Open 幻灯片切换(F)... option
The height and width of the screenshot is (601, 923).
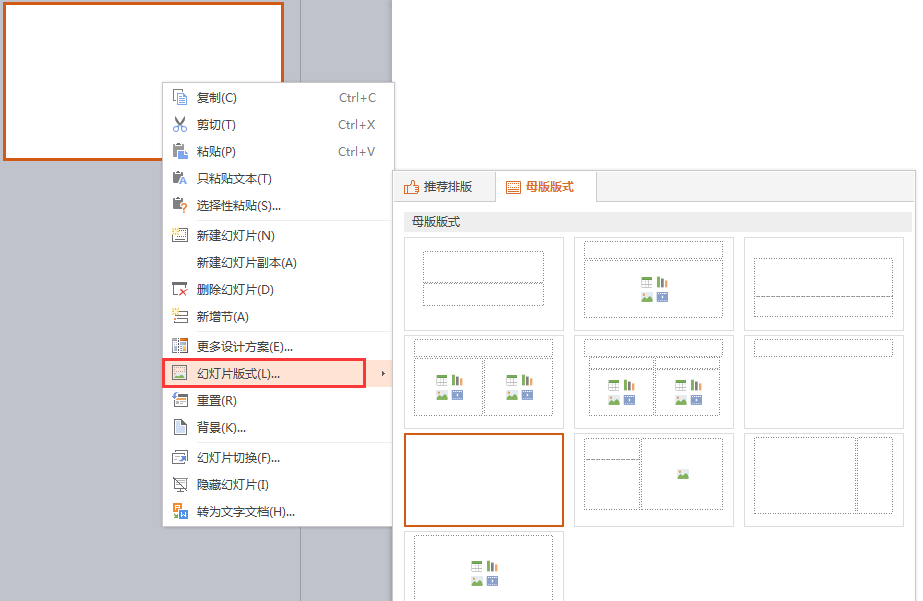(x=277, y=458)
